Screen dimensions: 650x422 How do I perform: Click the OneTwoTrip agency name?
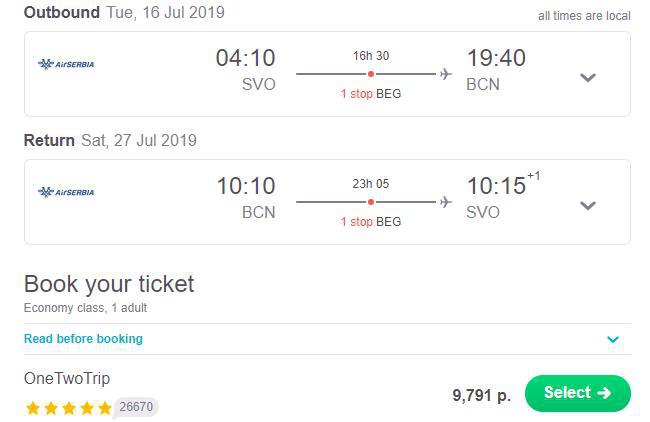tap(67, 378)
